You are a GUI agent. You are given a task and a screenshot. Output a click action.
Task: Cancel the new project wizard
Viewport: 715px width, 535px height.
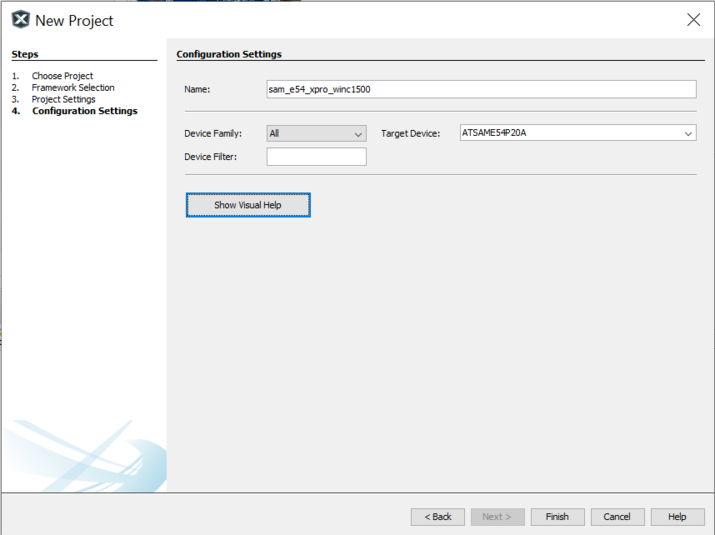617,517
